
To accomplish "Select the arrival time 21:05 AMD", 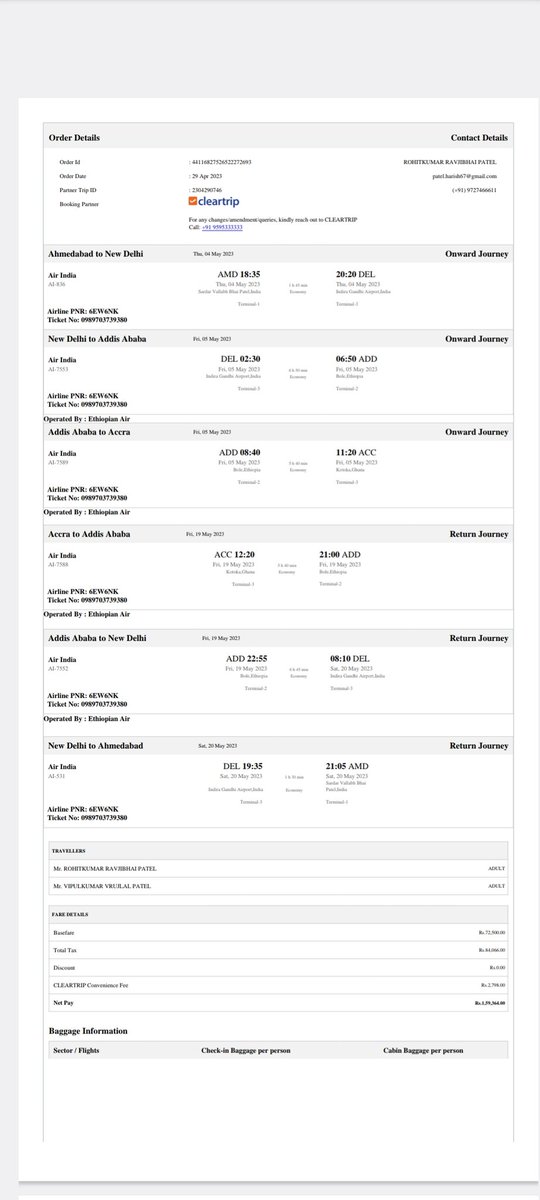I will coord(348,765).
